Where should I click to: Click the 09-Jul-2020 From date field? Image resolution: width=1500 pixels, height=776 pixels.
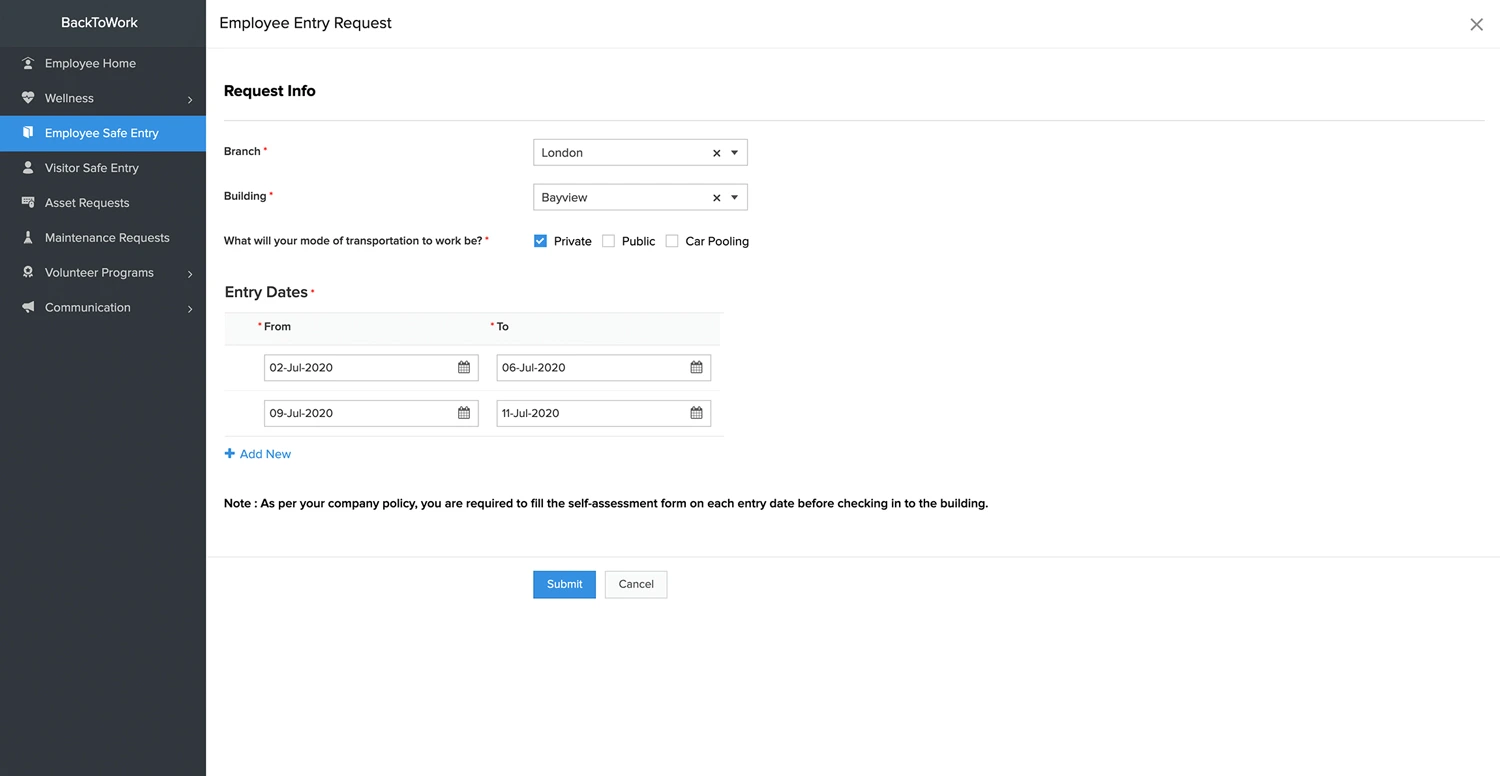point(355,413)
